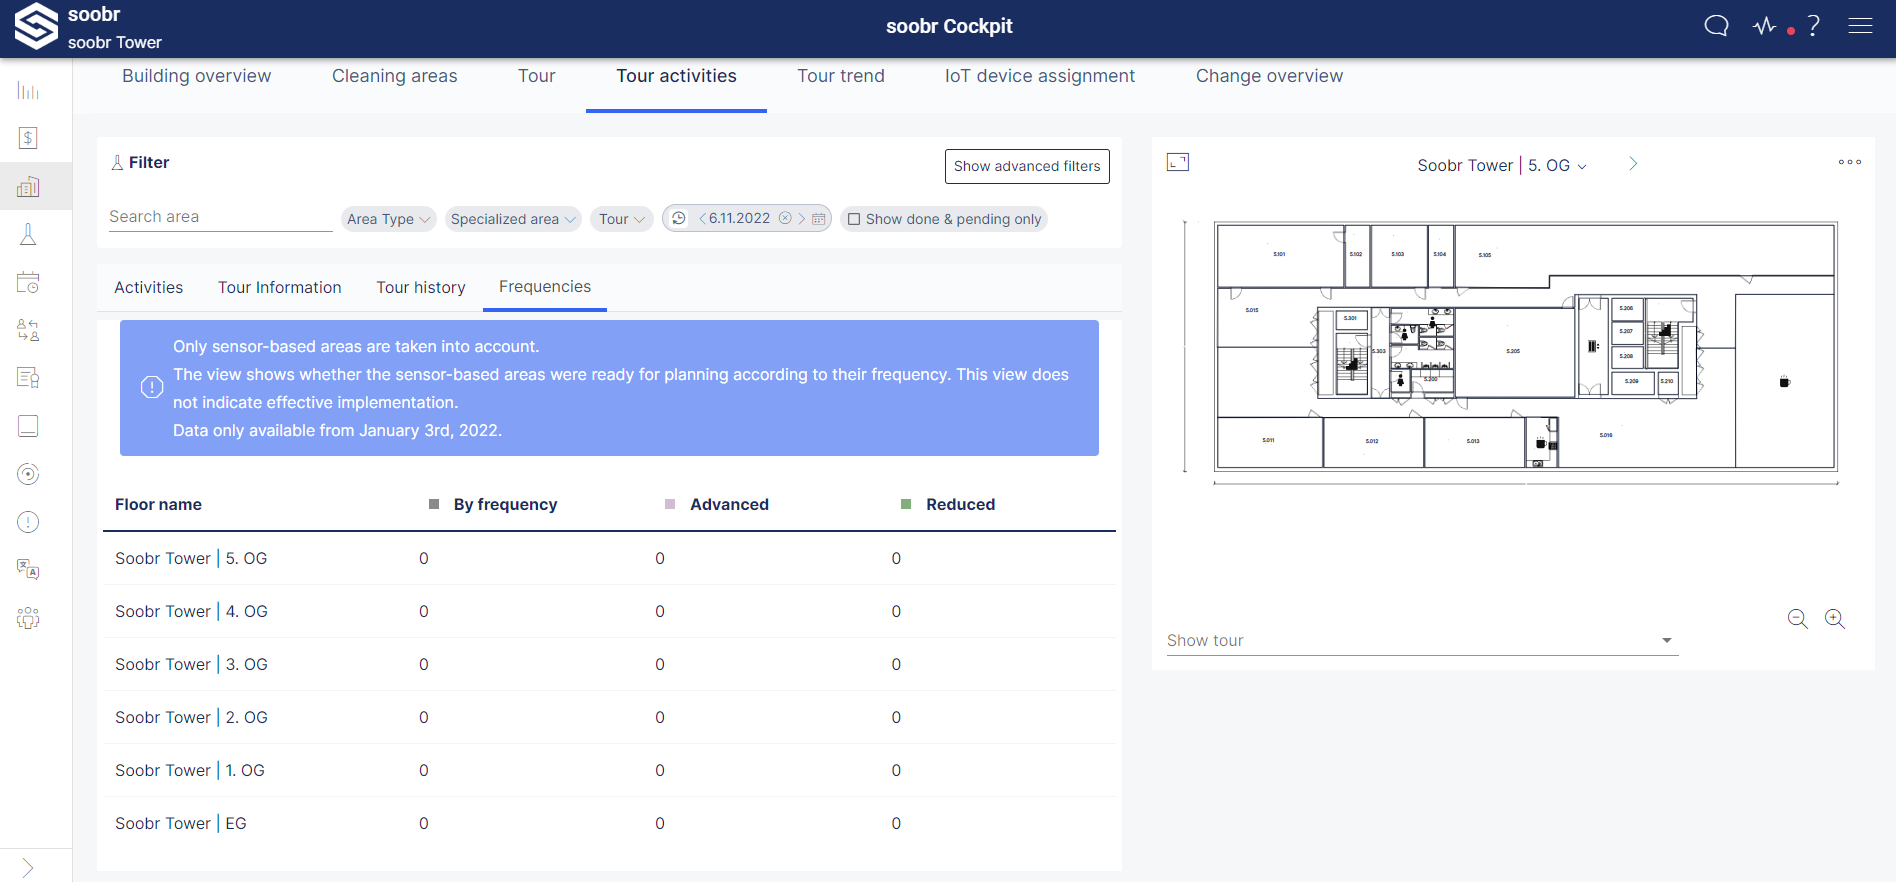Select the Frequencies sub-tab
The image size is (1896, 882).
[545, 287]
